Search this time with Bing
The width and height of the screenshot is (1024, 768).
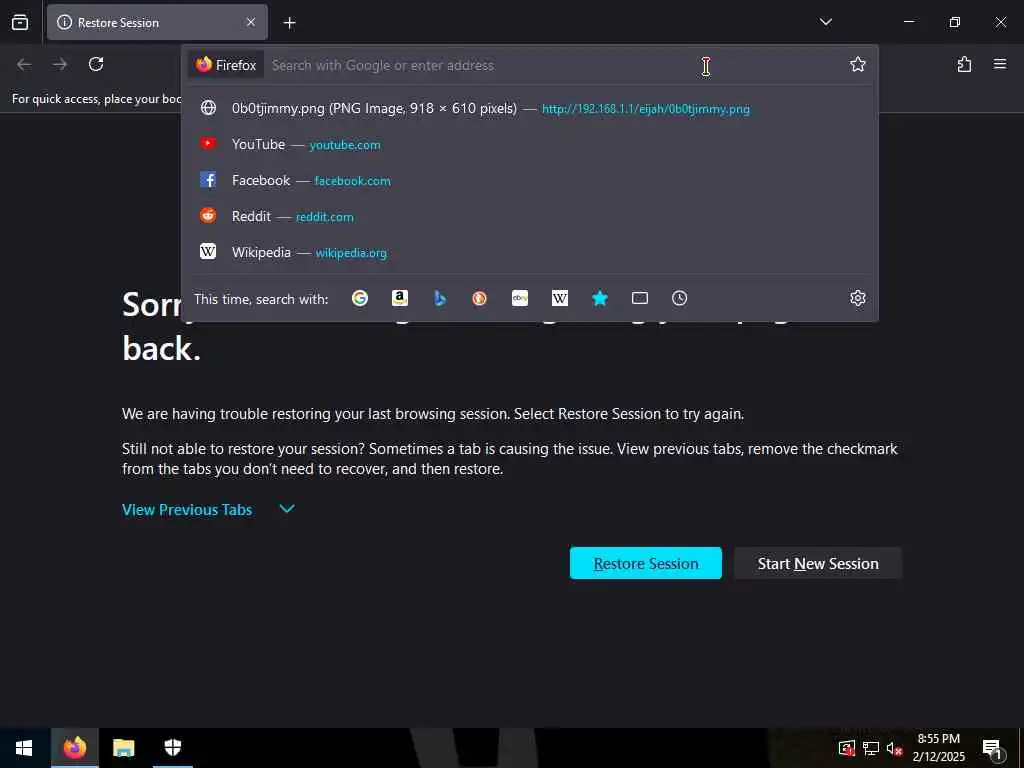point(440,298)
